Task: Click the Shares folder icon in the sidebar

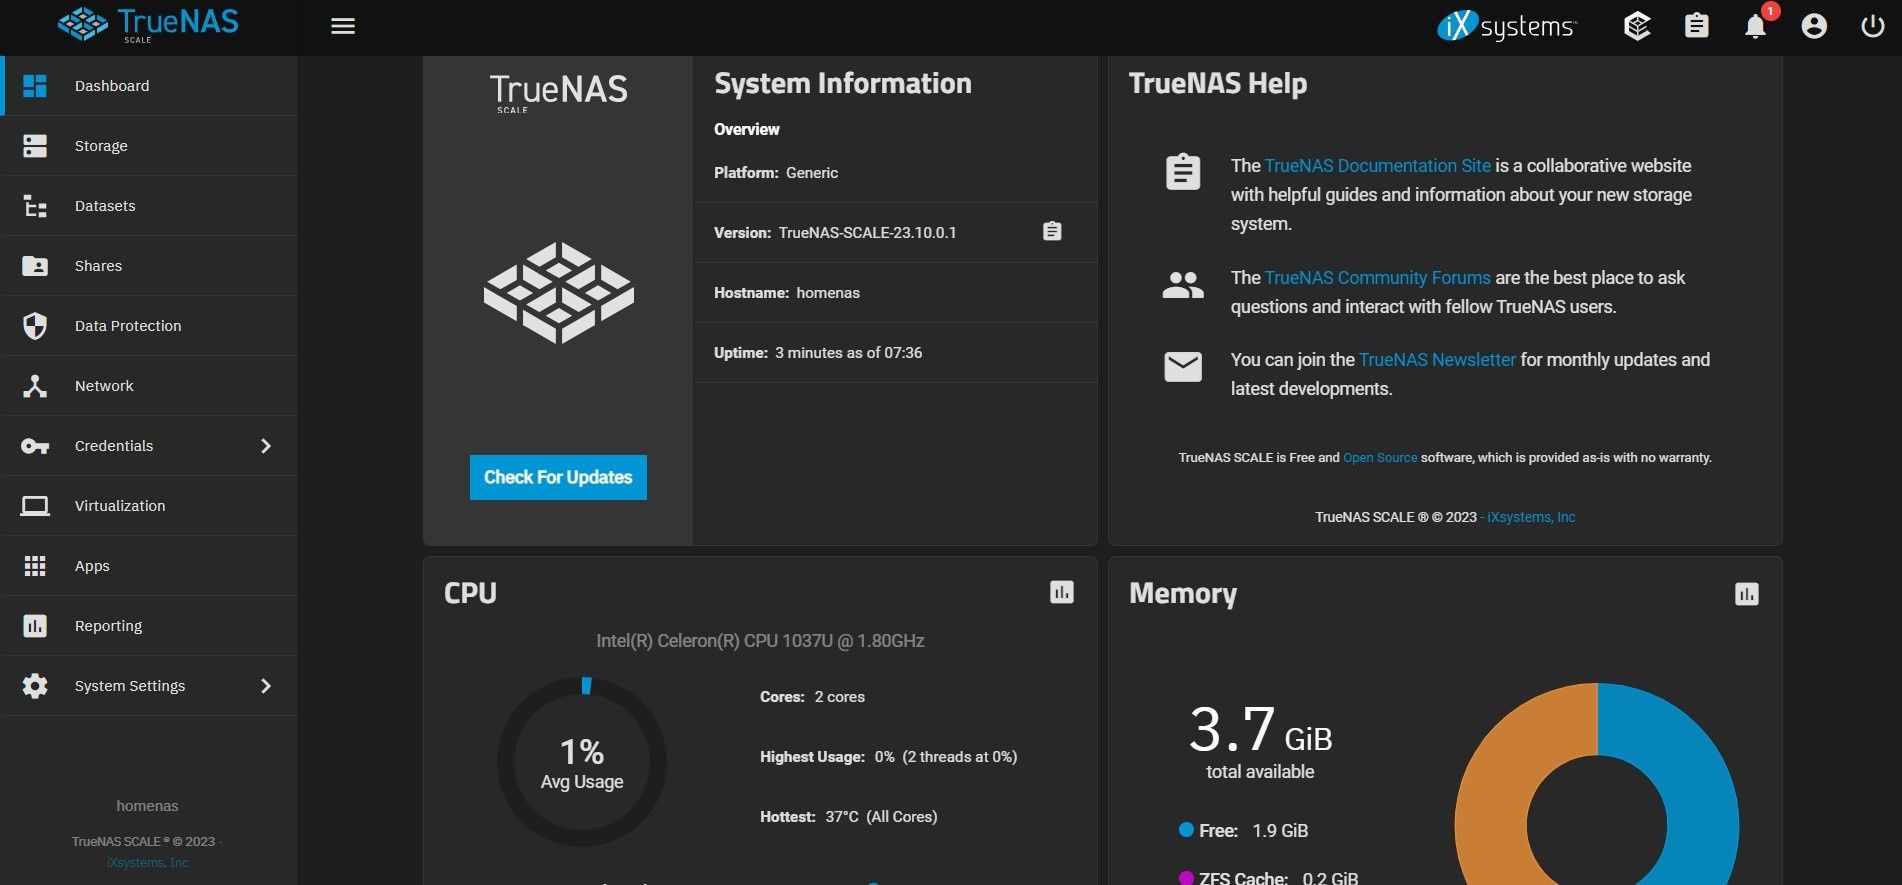Action: point(35,266)
